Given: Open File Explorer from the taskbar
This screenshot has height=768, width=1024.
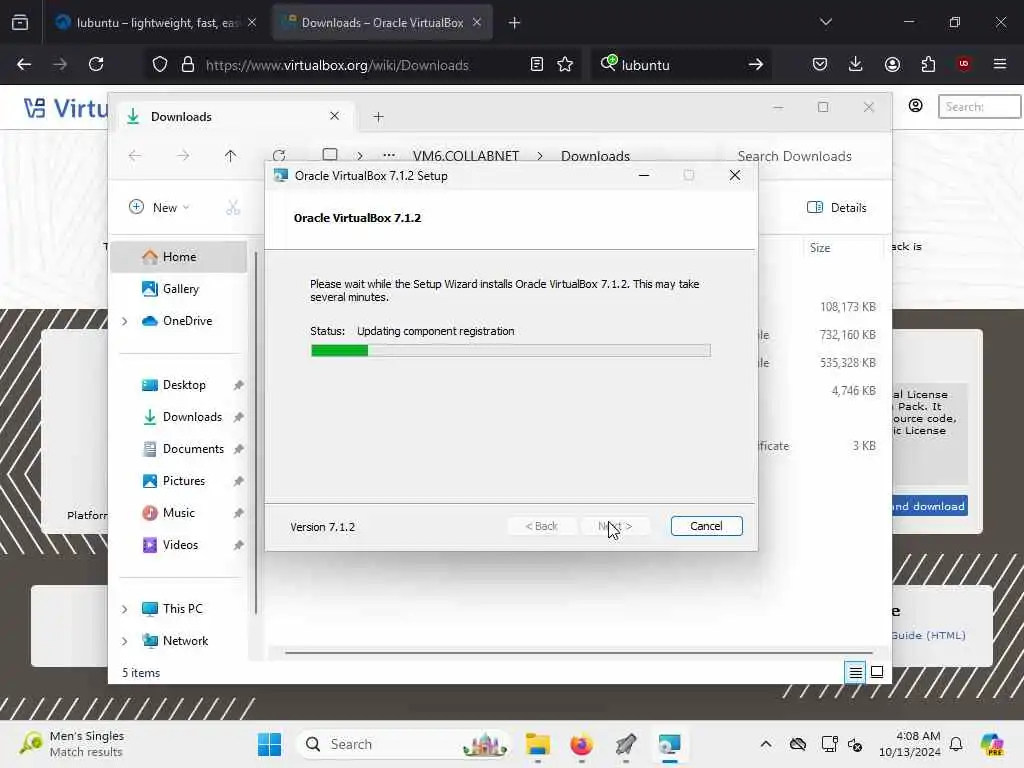Looking at the screenshot, I should [537, 744].
